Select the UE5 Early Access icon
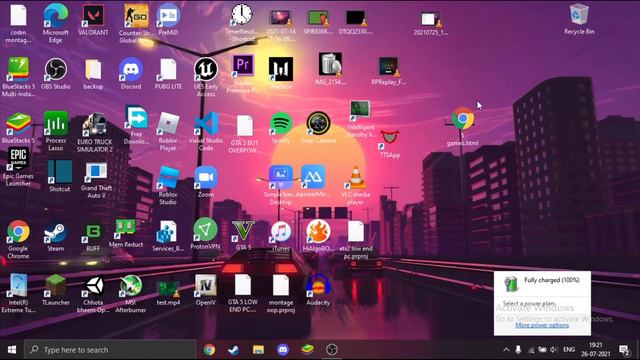The height and width of the screenshot is (360, 640). pos(206,69)
